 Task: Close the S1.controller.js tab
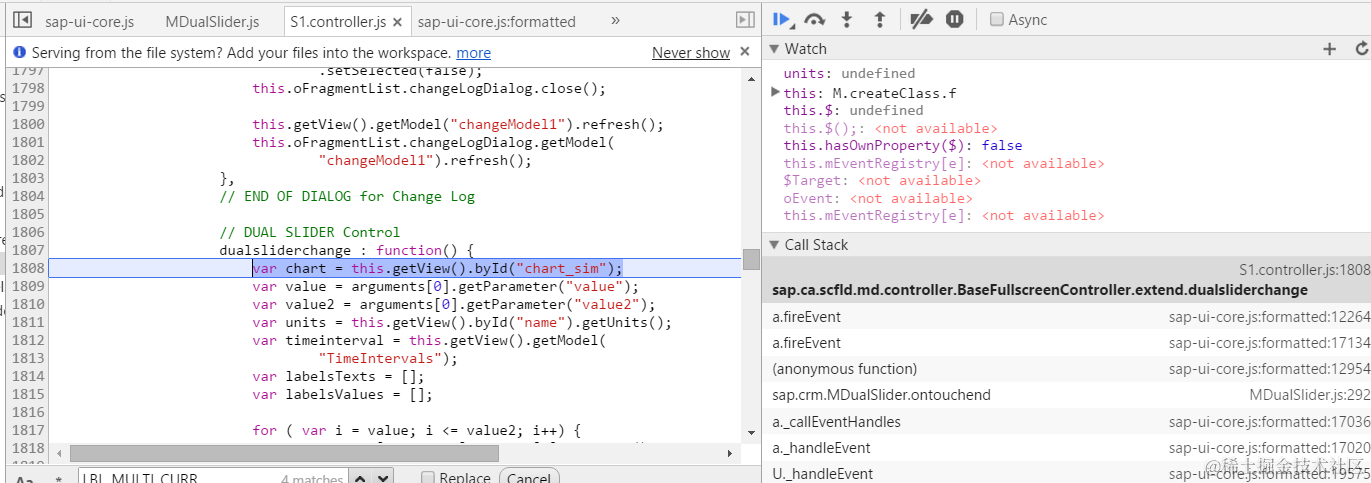click(x=398, y=21)
